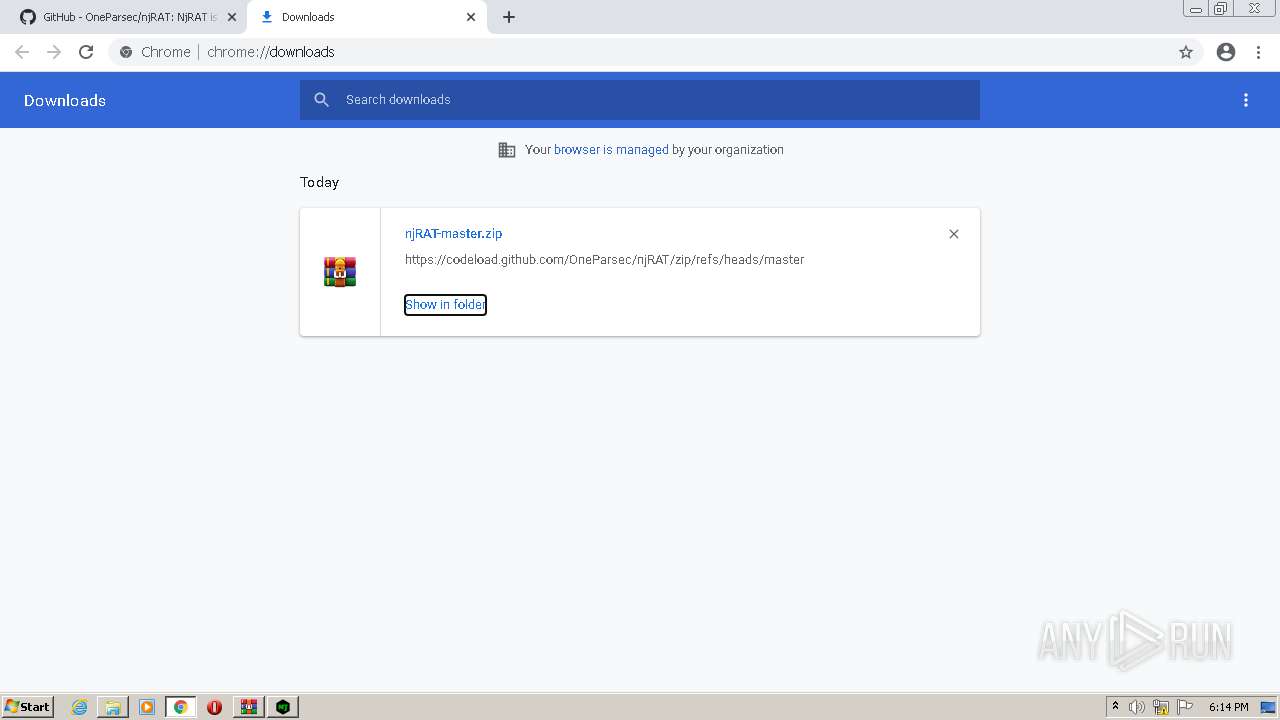
Task: Open the Chrome profile avatar menu
Action: pos(1226,52)
